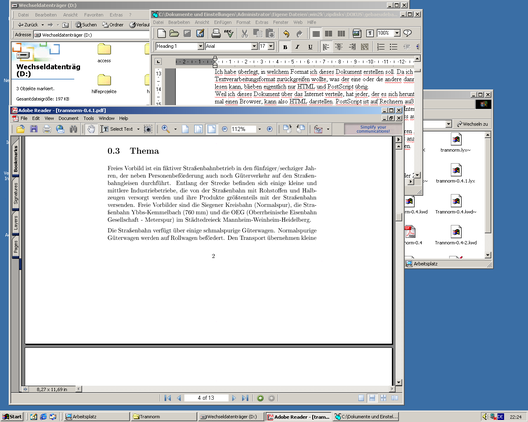Screen dimensions: 528x422
Task: Apply numbered list in word processor
Action: pyautogui.click(x=381, y=47)
